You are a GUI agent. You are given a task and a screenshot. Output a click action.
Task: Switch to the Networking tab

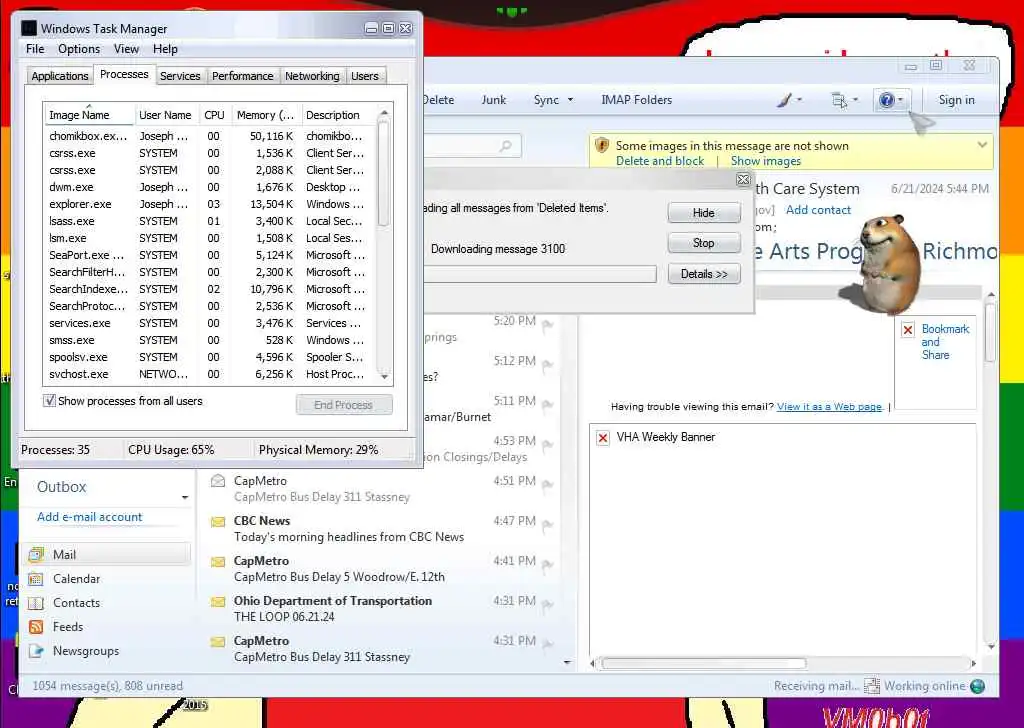(x=312, y=76)
